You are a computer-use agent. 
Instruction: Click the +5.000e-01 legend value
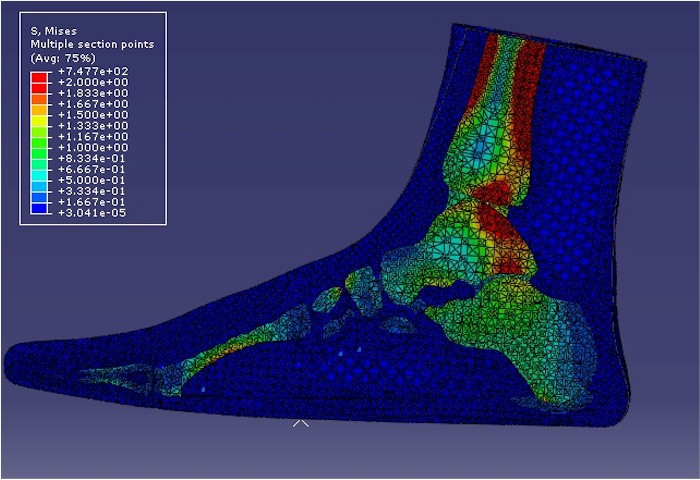(91, 180)
